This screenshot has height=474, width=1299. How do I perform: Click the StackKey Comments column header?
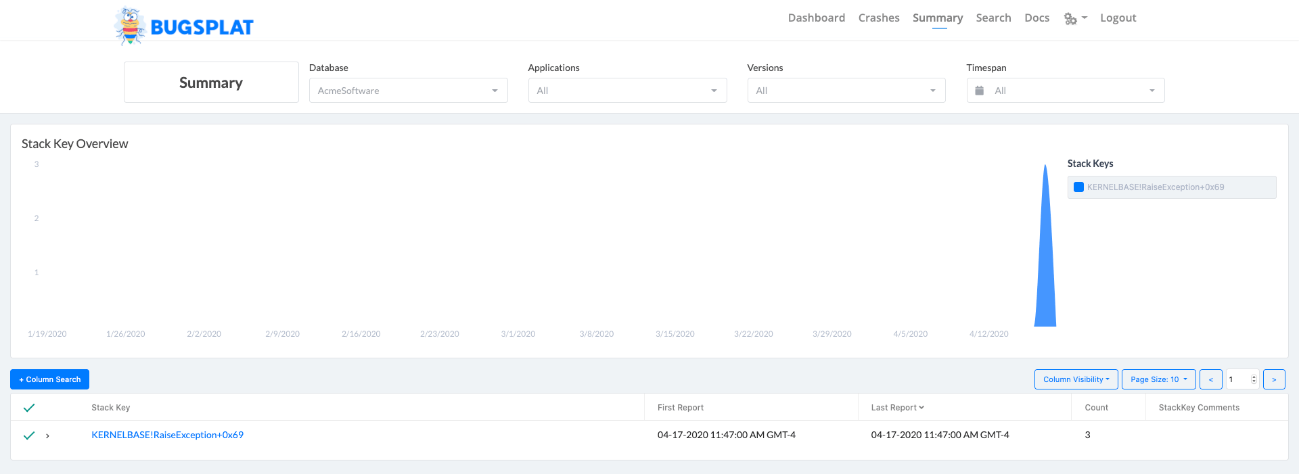[x=1198, y=407]
